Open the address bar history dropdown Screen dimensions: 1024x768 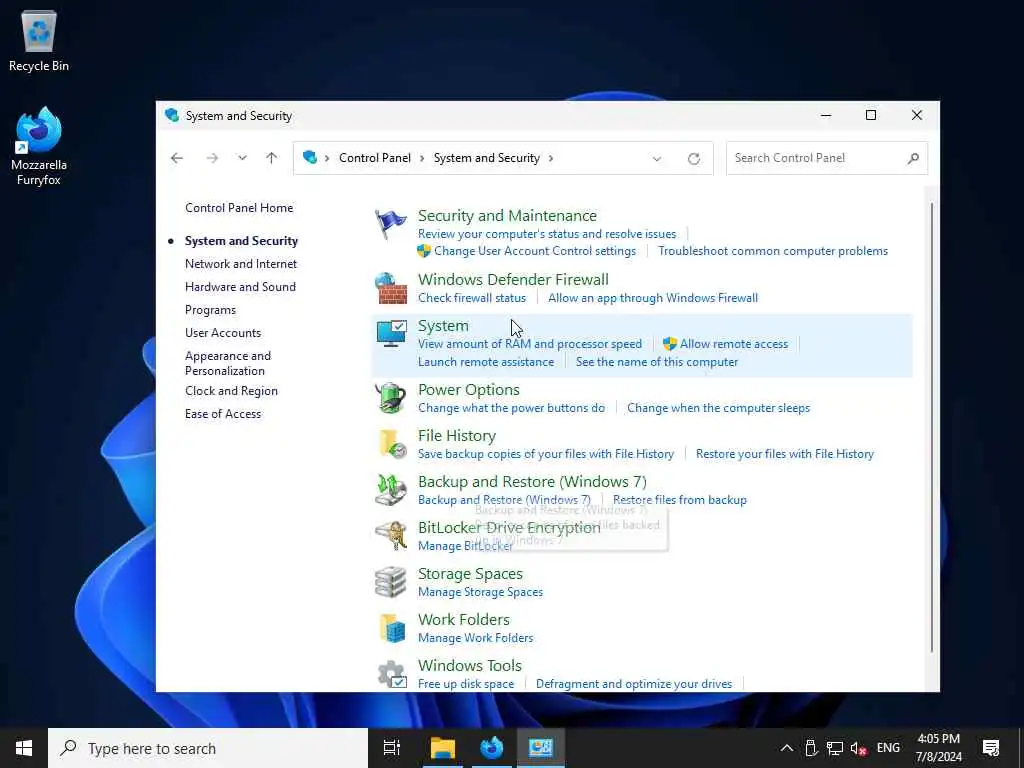657,159
